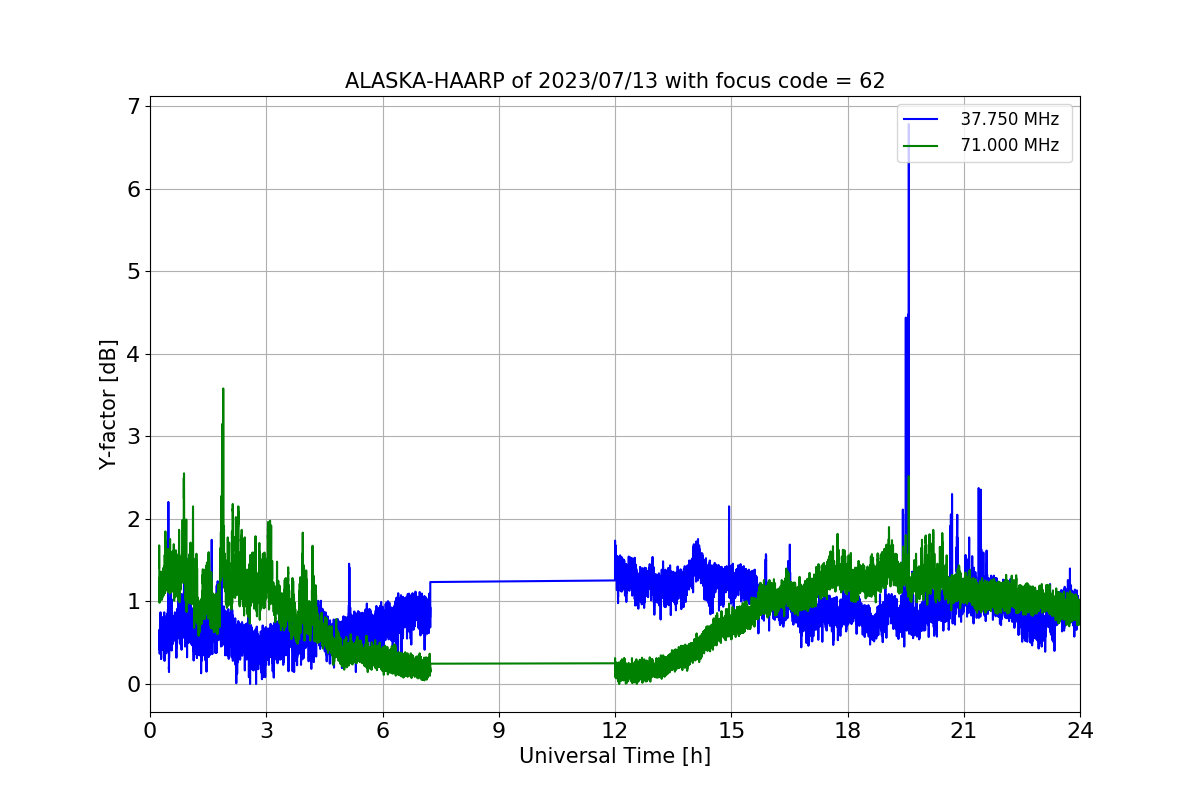This screenshot has width=1200, height=800.
Task: Click y-axis tick label 7
Action: [134, 106]
